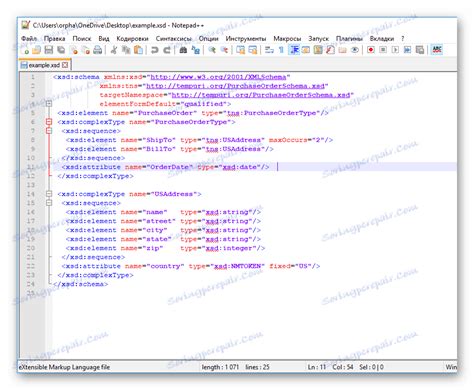Toggle synchronized horizontal scrolling

pyautogui.click(x=253, y=50)
